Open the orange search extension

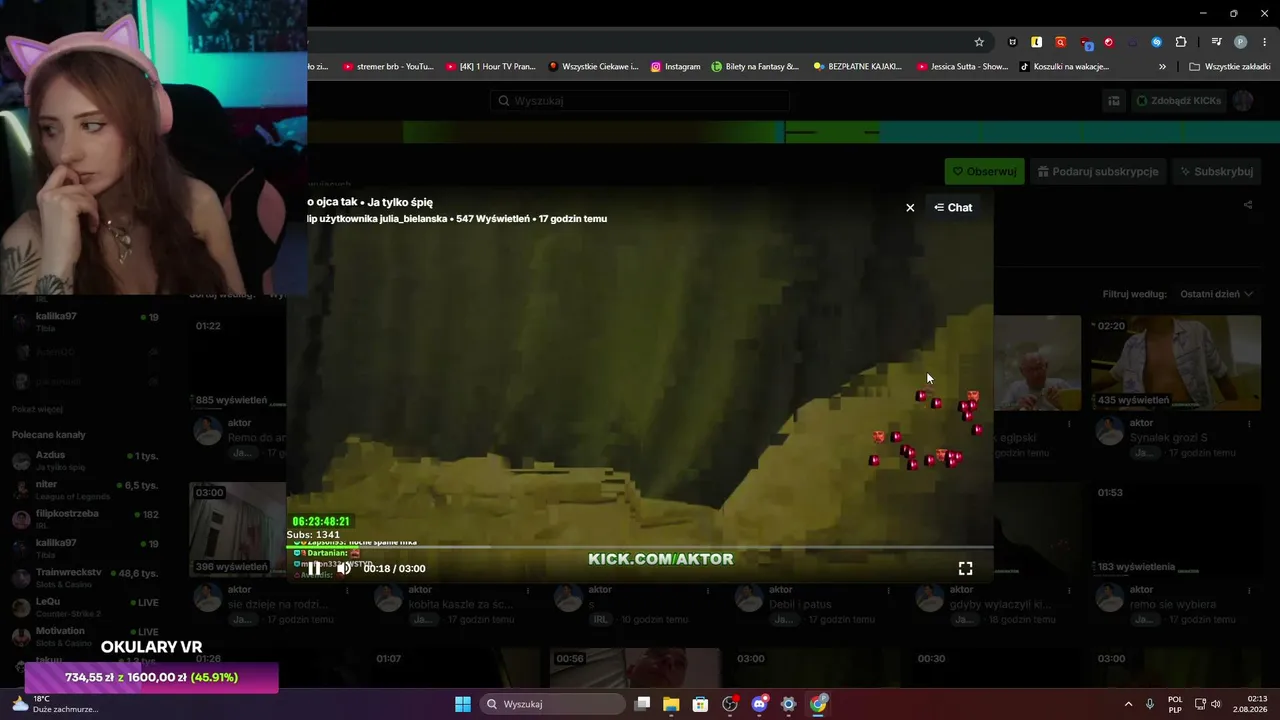pyautogui.click(x=1061, y=42)
